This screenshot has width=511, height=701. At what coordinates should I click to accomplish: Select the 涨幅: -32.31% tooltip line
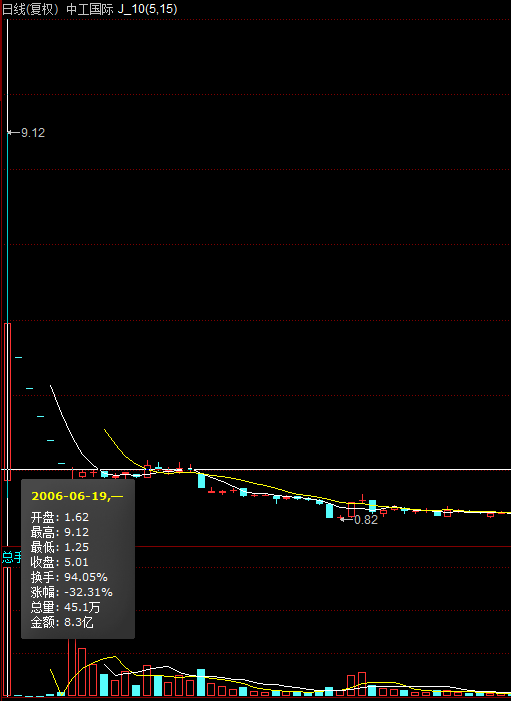pyautogui.click(x=72, y=592)
